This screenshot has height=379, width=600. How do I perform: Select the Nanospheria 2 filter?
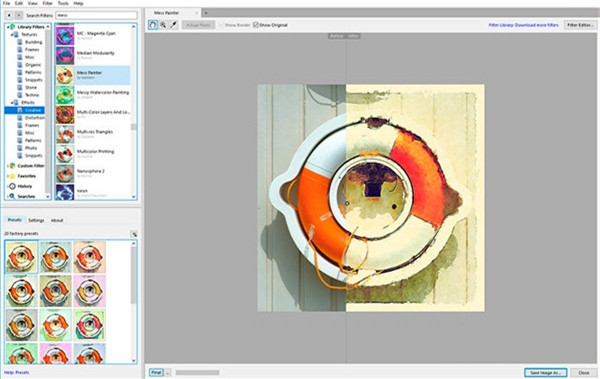coord(93,173)
